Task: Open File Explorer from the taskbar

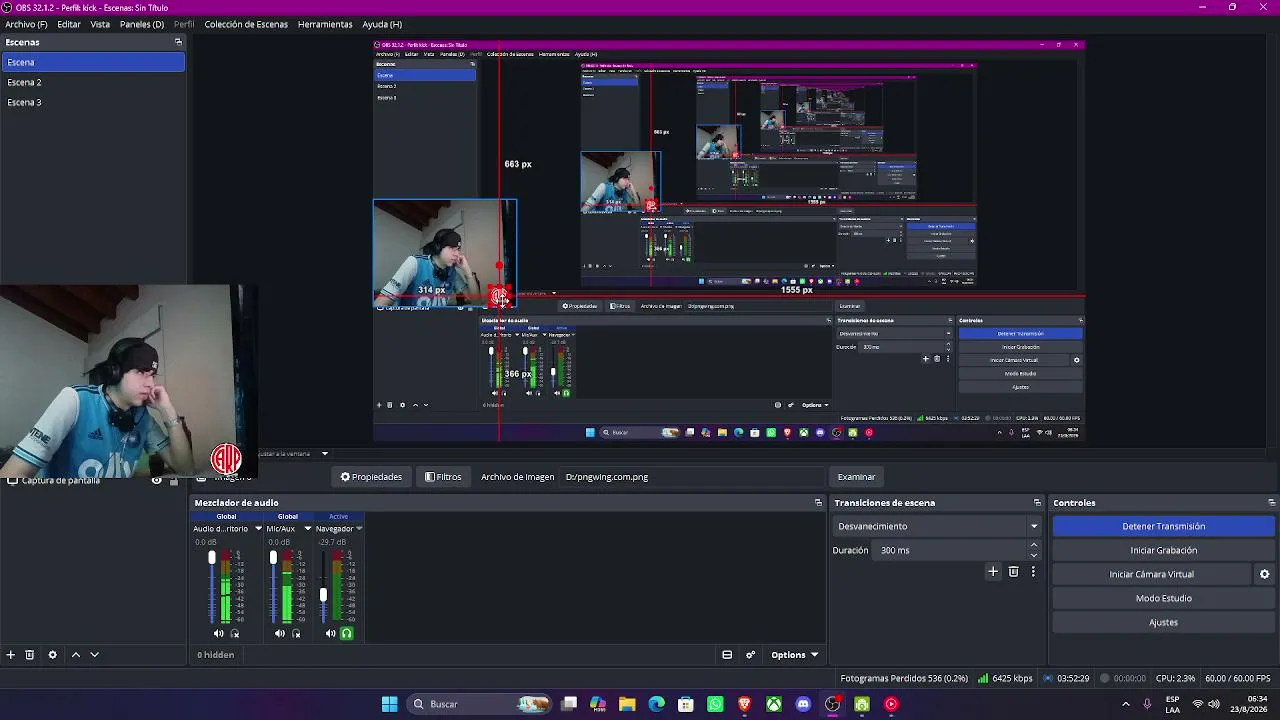Action: coord(627,704)
